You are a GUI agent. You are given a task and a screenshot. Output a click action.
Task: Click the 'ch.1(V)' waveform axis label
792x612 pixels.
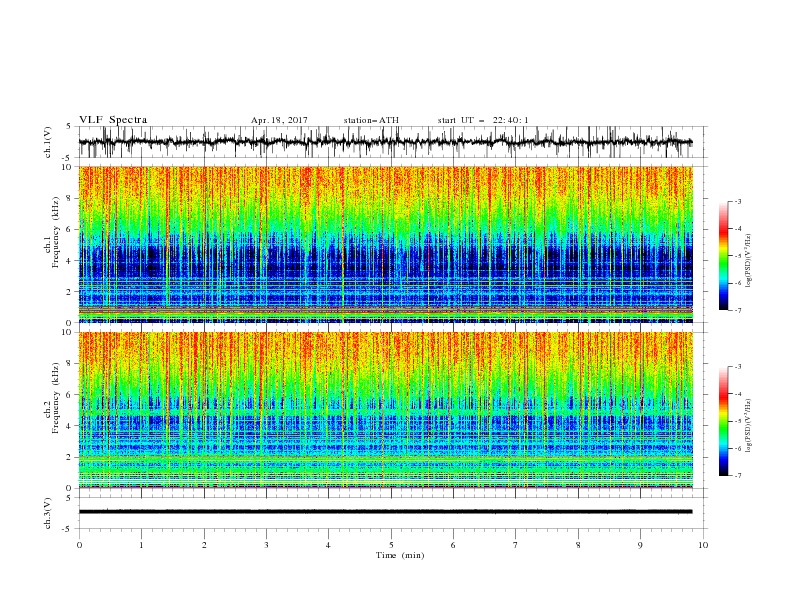point(47,142)
